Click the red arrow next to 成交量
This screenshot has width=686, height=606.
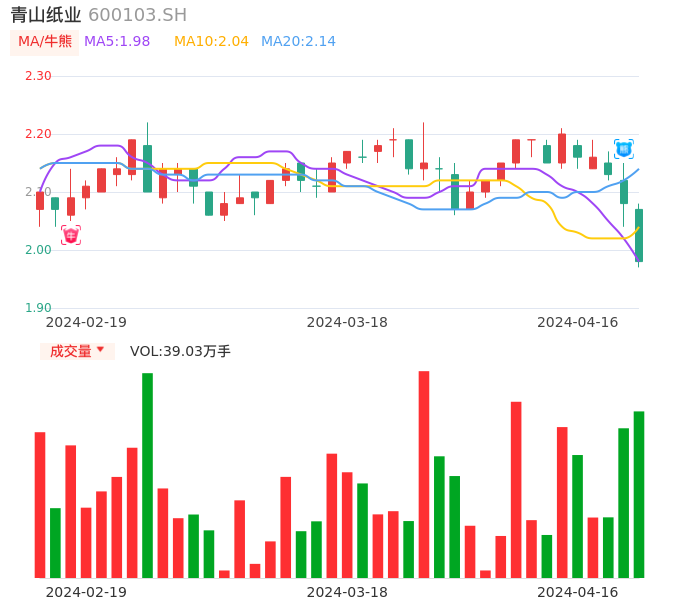click(100, 350)
